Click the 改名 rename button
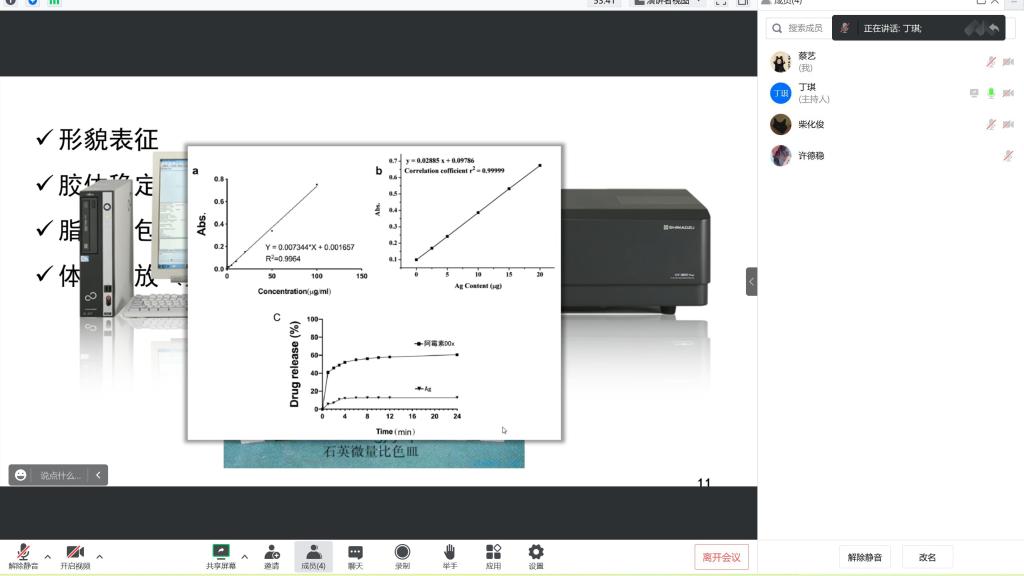Image resolution: width=1024 pixels, height=576 pixels. point(927,557)
